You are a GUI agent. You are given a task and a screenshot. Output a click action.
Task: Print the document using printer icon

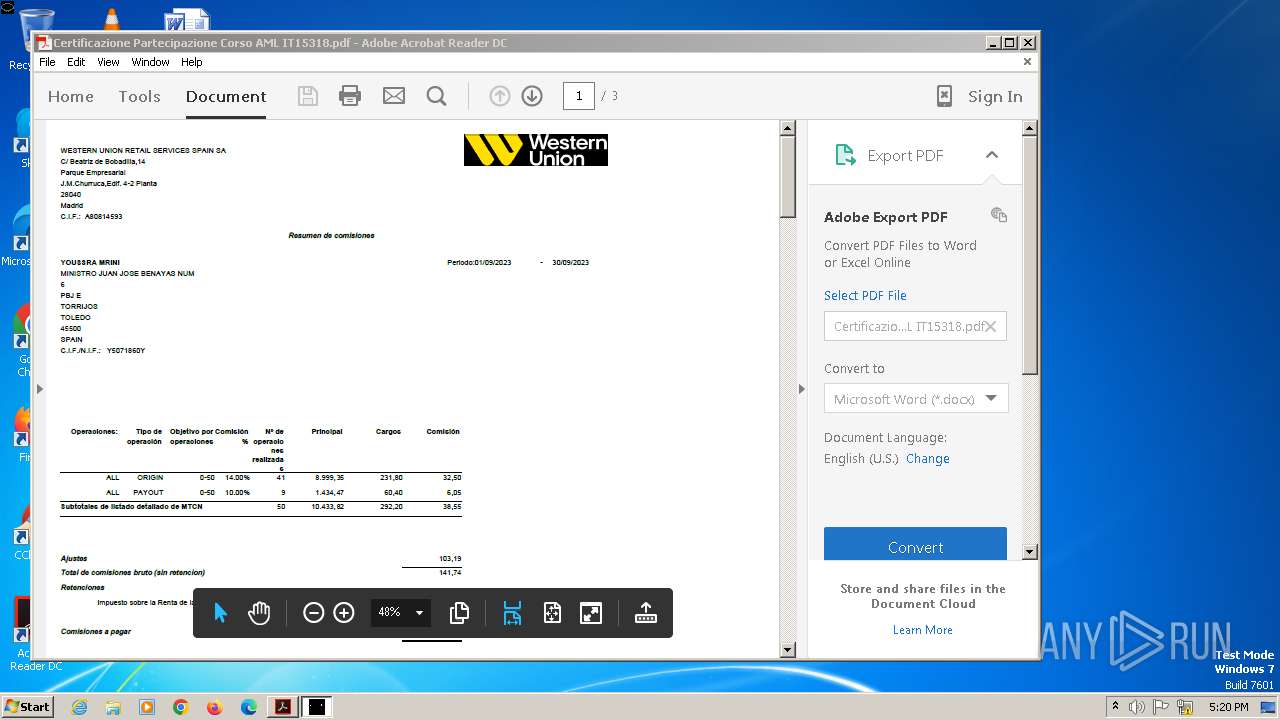pos(350,96)
